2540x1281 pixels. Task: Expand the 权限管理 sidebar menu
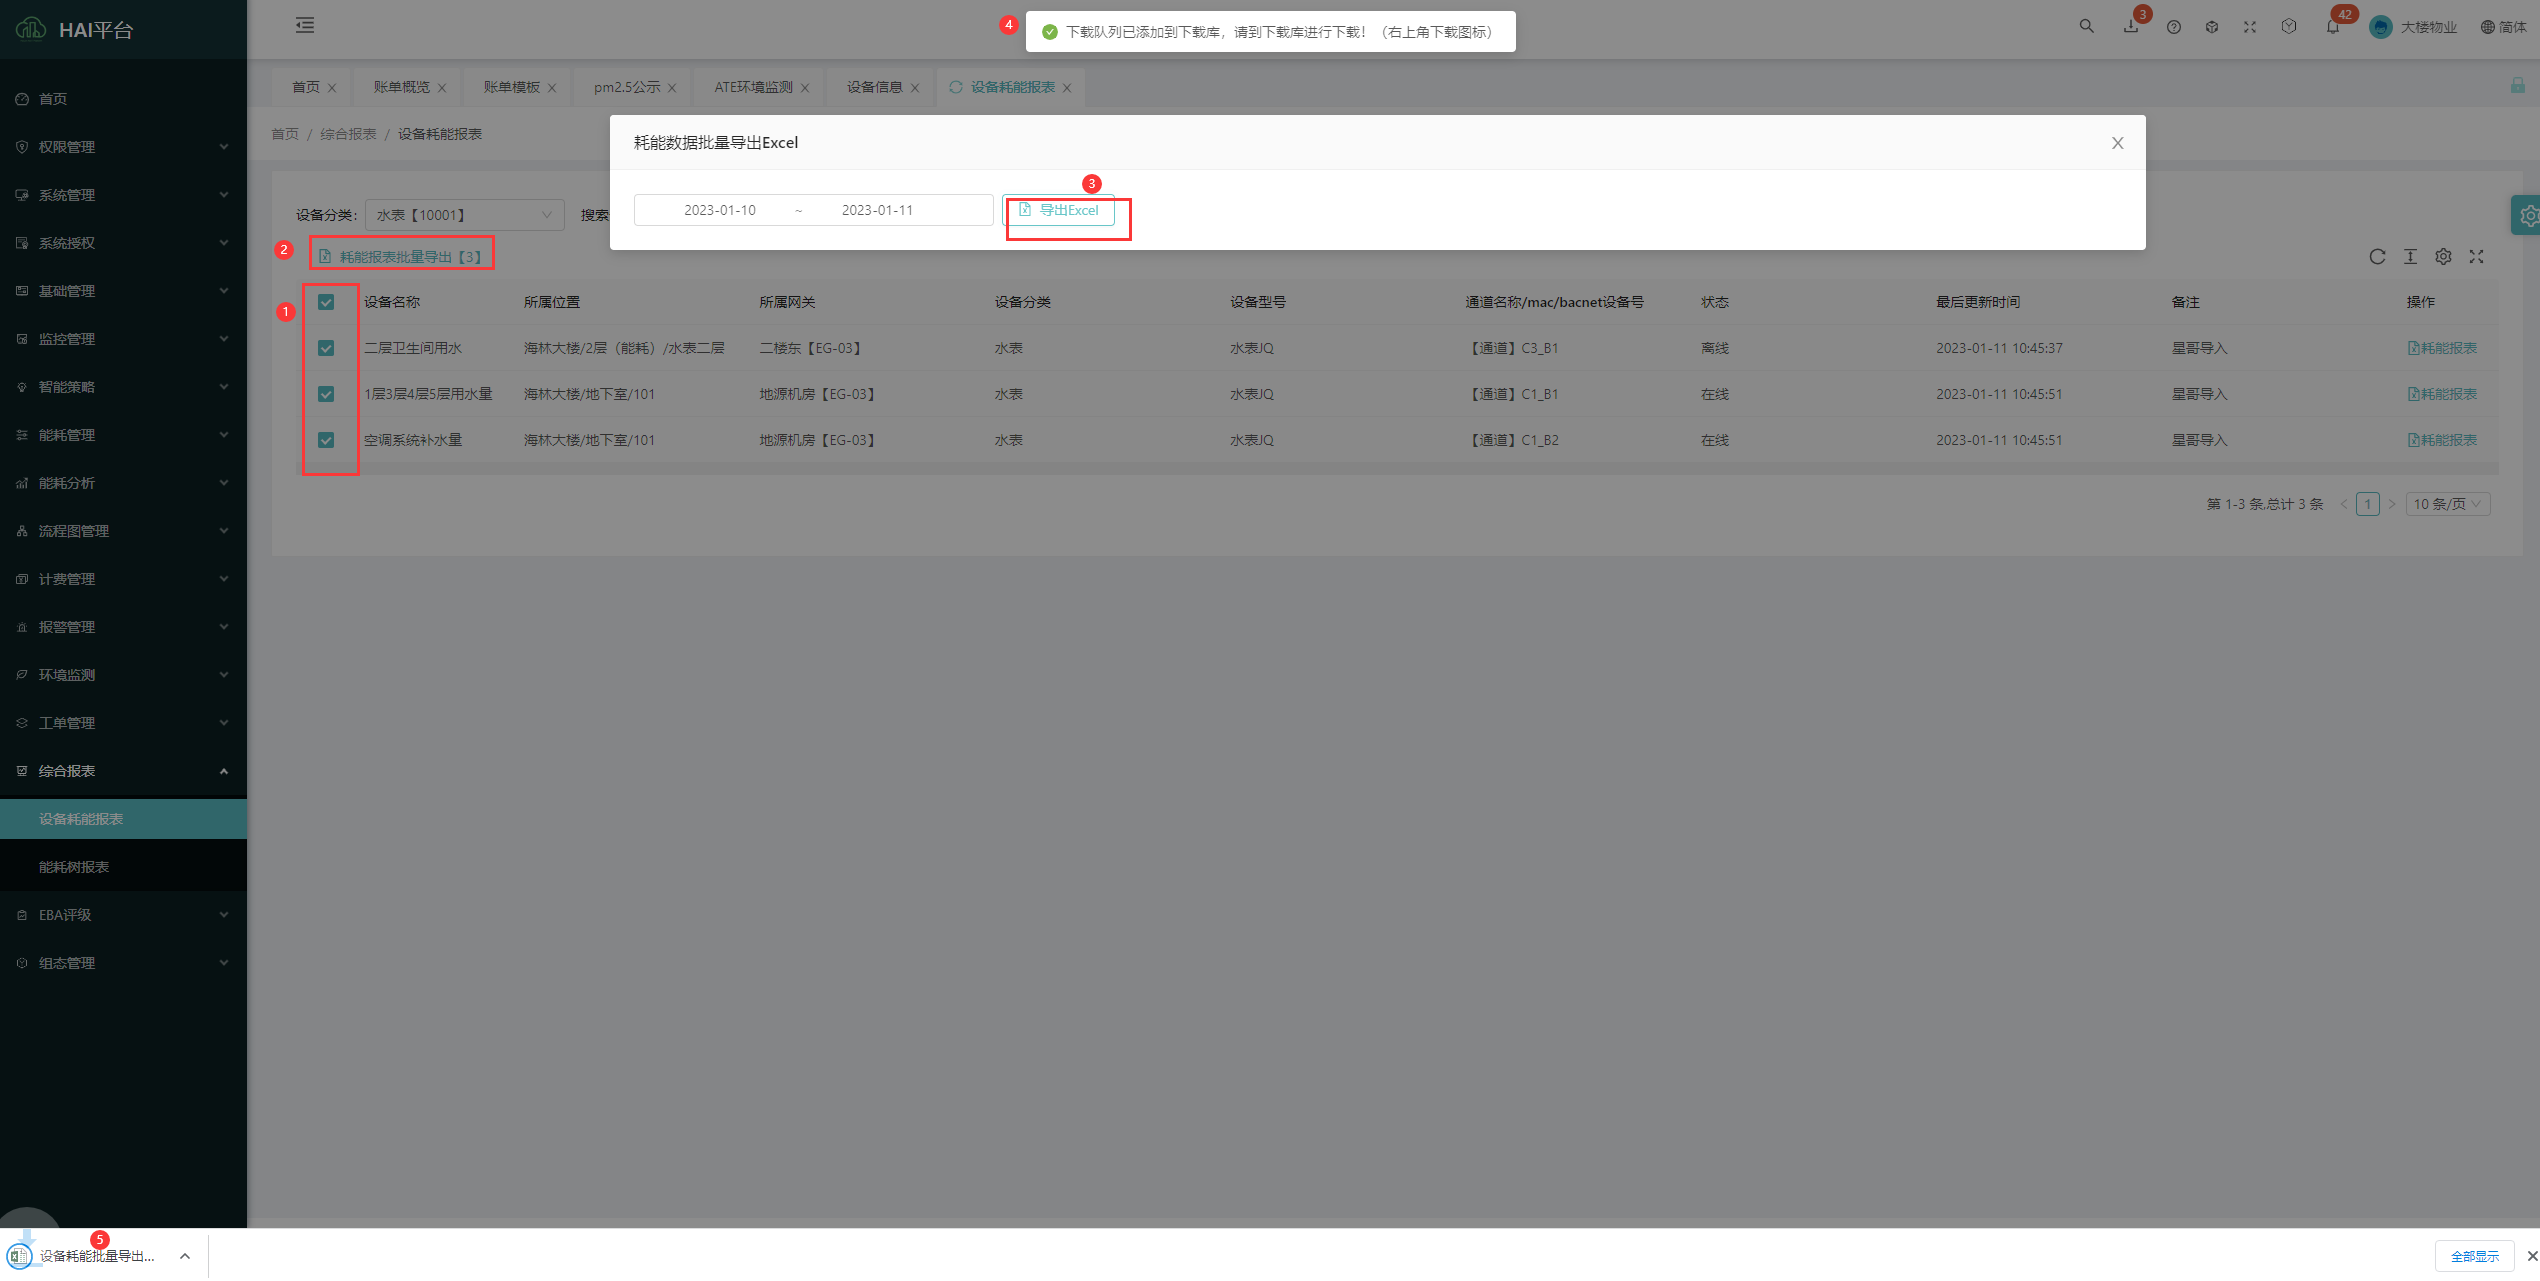(123, 147)
